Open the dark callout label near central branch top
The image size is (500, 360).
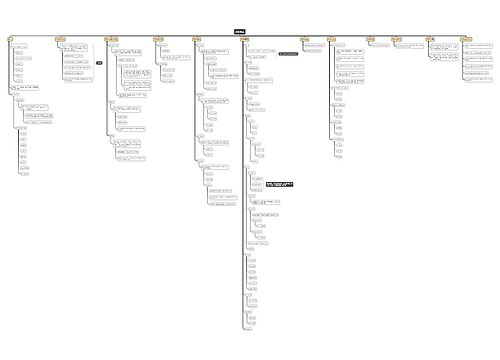coord(288,54)
